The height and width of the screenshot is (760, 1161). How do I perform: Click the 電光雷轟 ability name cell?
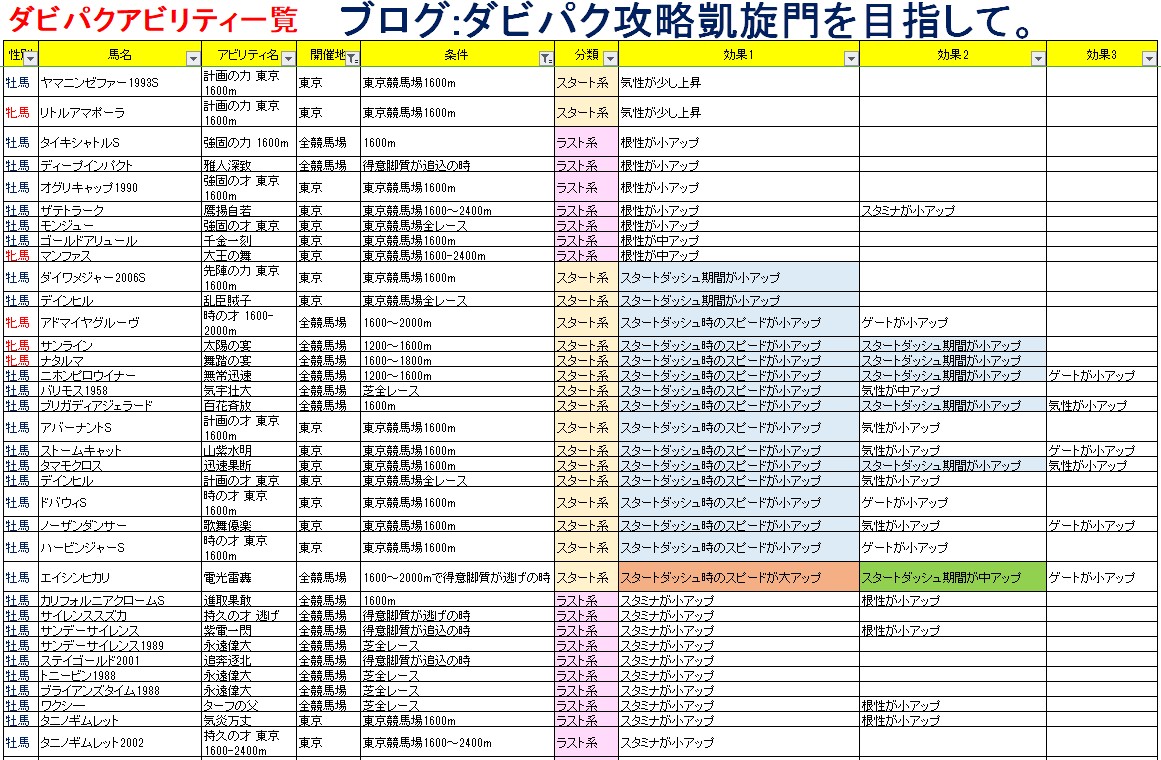click(x=249, y=577)
